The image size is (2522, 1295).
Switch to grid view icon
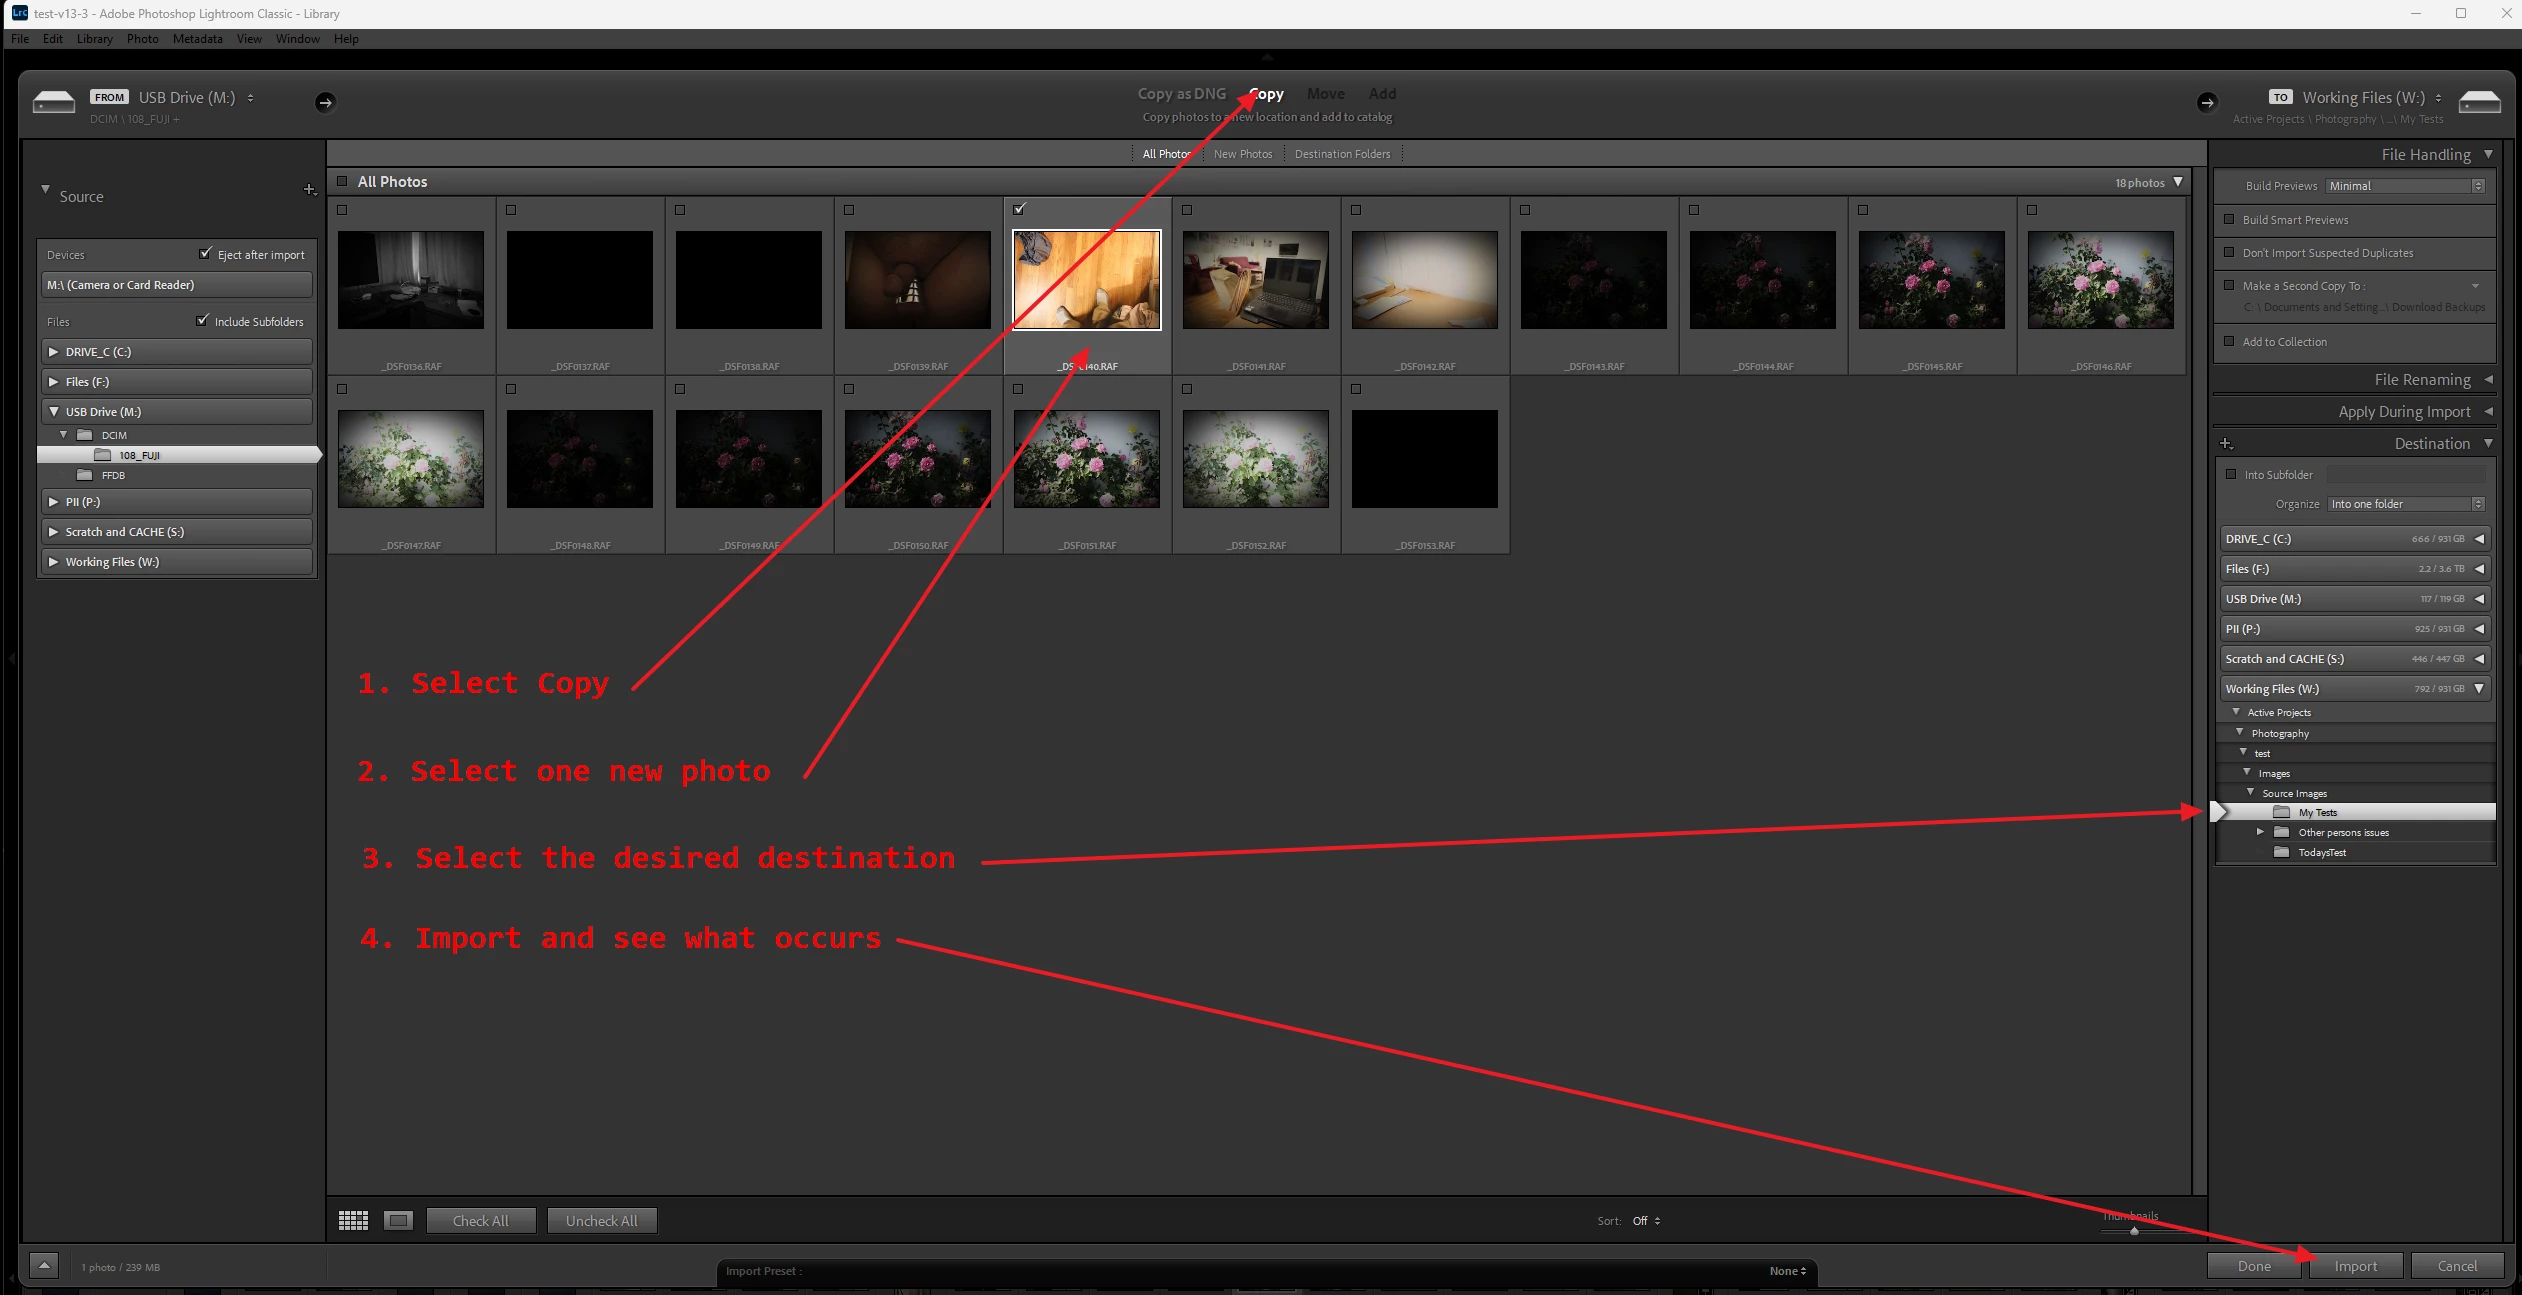point(353,1220)
